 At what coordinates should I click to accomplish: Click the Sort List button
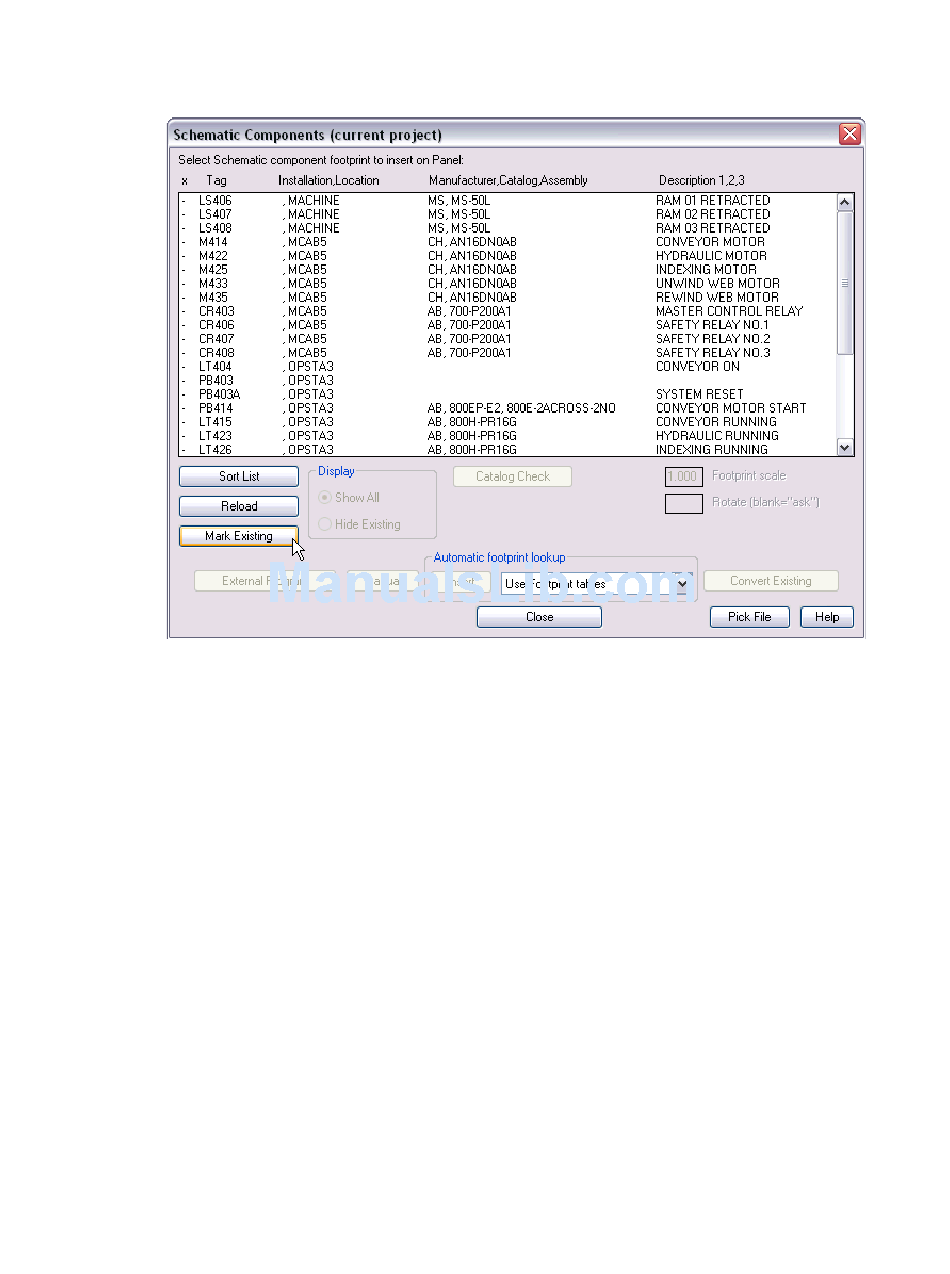click(239, 477)
